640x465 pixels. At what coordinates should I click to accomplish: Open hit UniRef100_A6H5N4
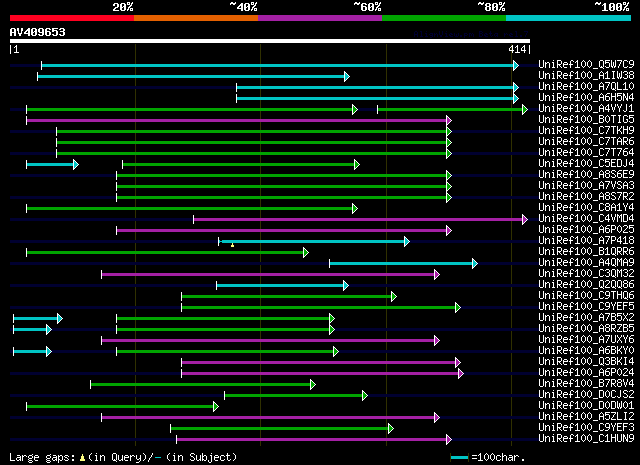point(586,97)
